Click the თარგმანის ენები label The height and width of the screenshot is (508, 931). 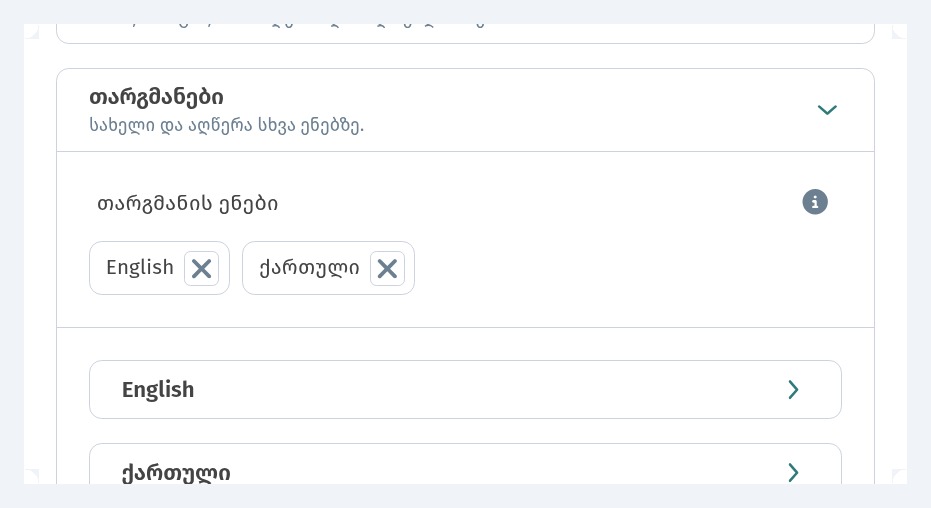click(x=187, y=204)
